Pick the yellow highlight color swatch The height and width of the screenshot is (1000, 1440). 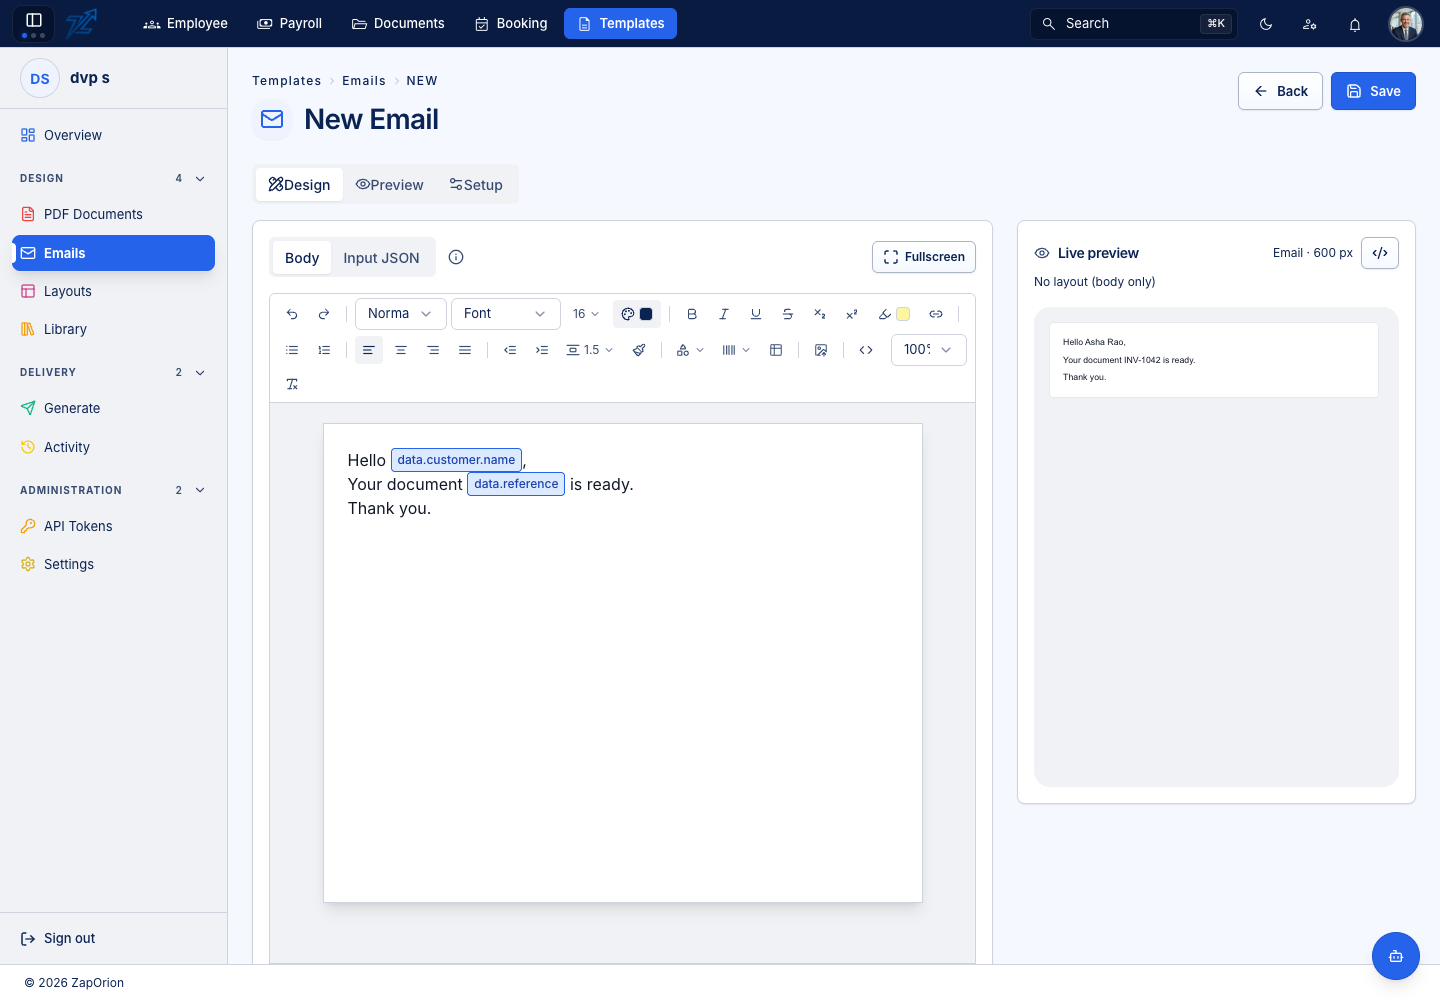coord(903,314)
